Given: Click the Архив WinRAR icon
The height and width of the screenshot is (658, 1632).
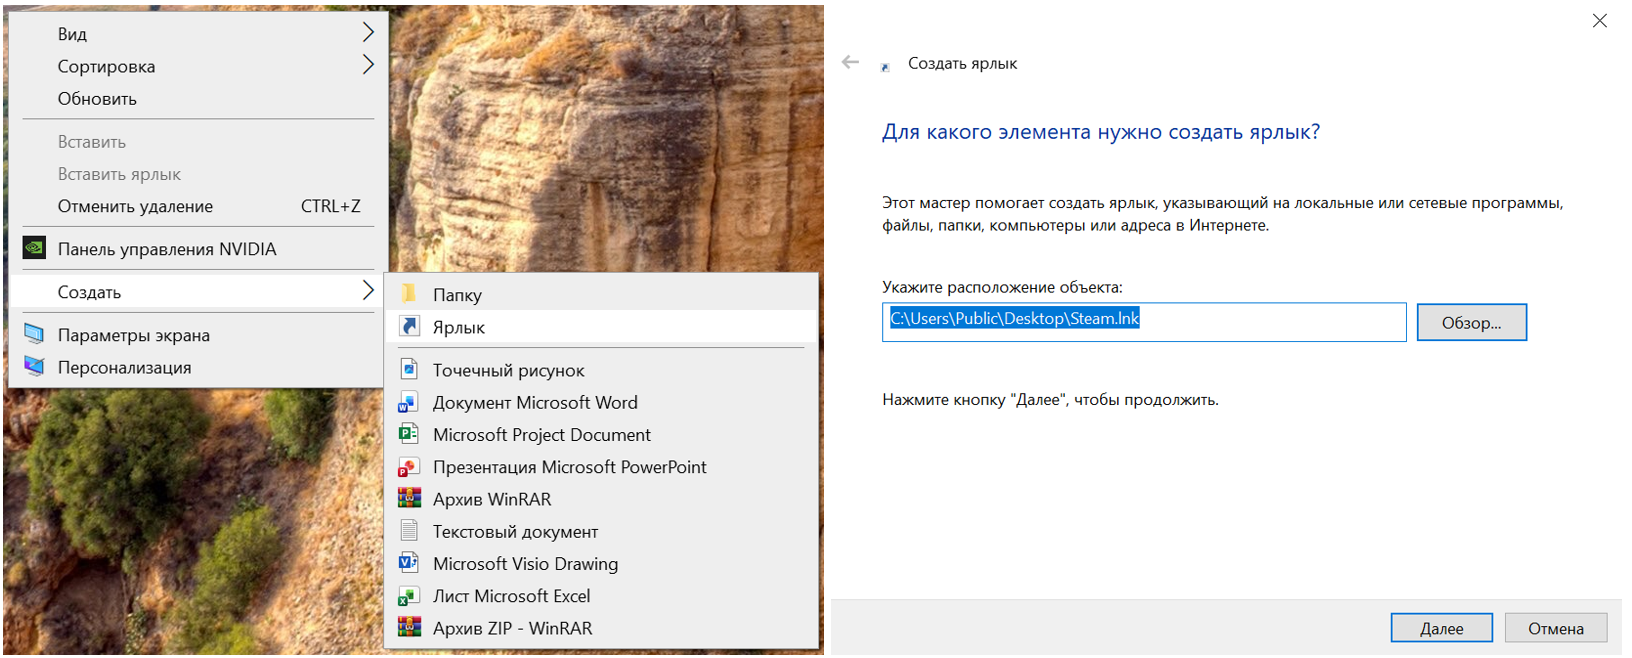Looking at the screenshot, I should click(x=409, y=499).
